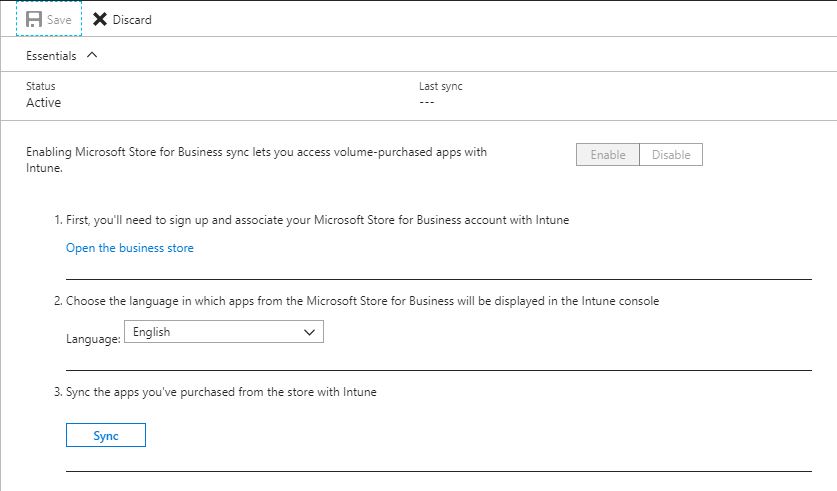Click the Discard X icon

click(x=100, y=19)
